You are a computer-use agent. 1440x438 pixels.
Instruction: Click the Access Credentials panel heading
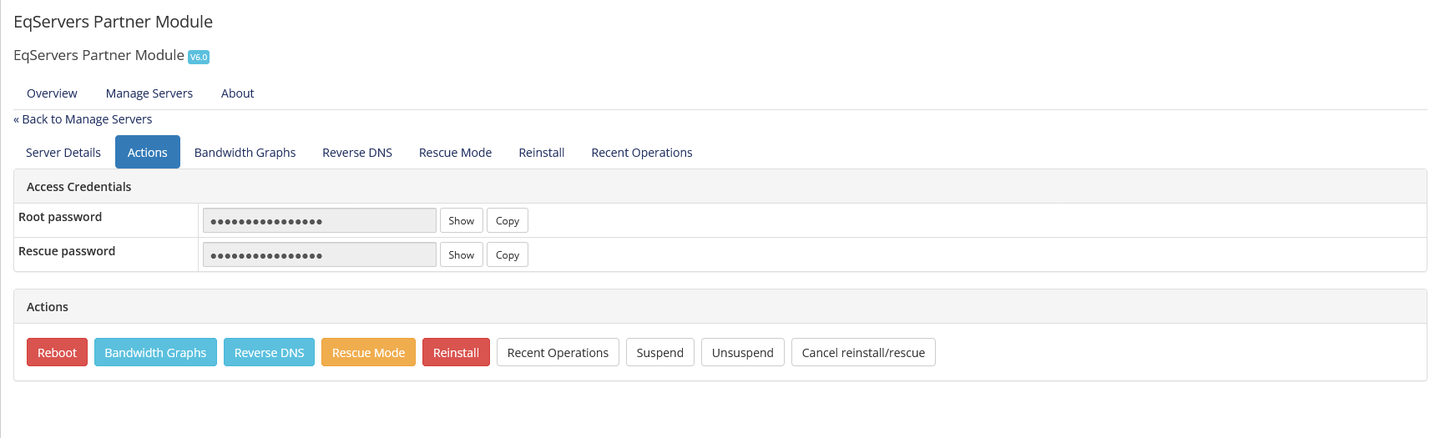pyautogui.click(x=720, y=186)
